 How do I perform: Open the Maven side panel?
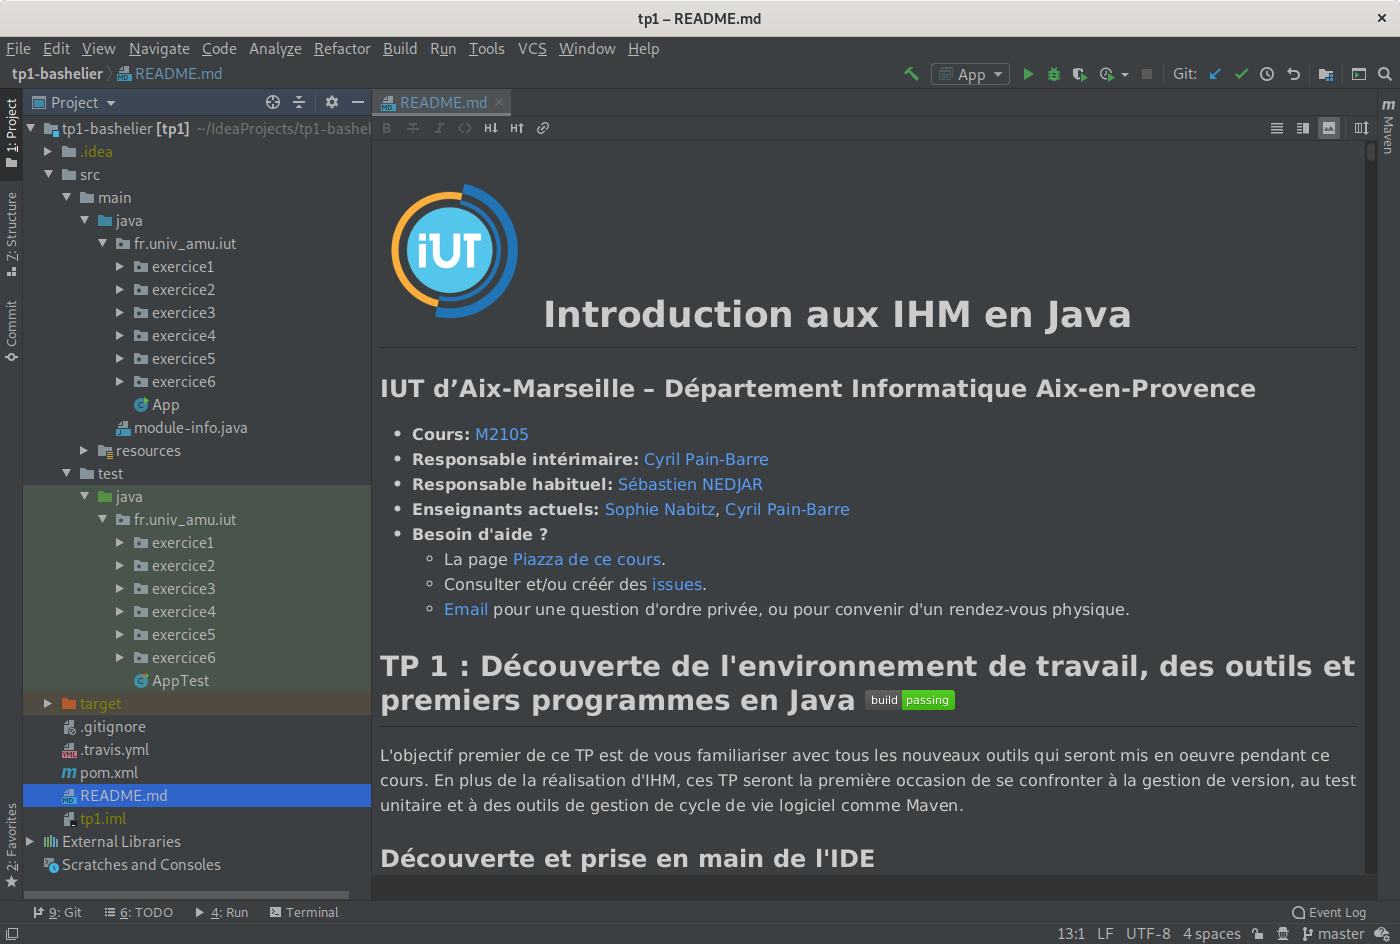coord(1388,125)
